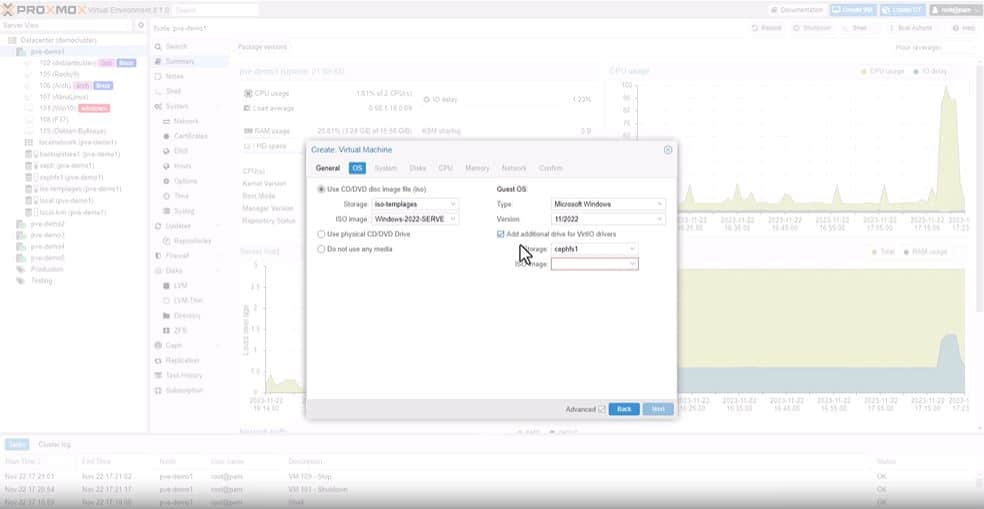Open the Server View gear settings icon
The height and width of the screenshot is (509, 984).
click(141, 25)
